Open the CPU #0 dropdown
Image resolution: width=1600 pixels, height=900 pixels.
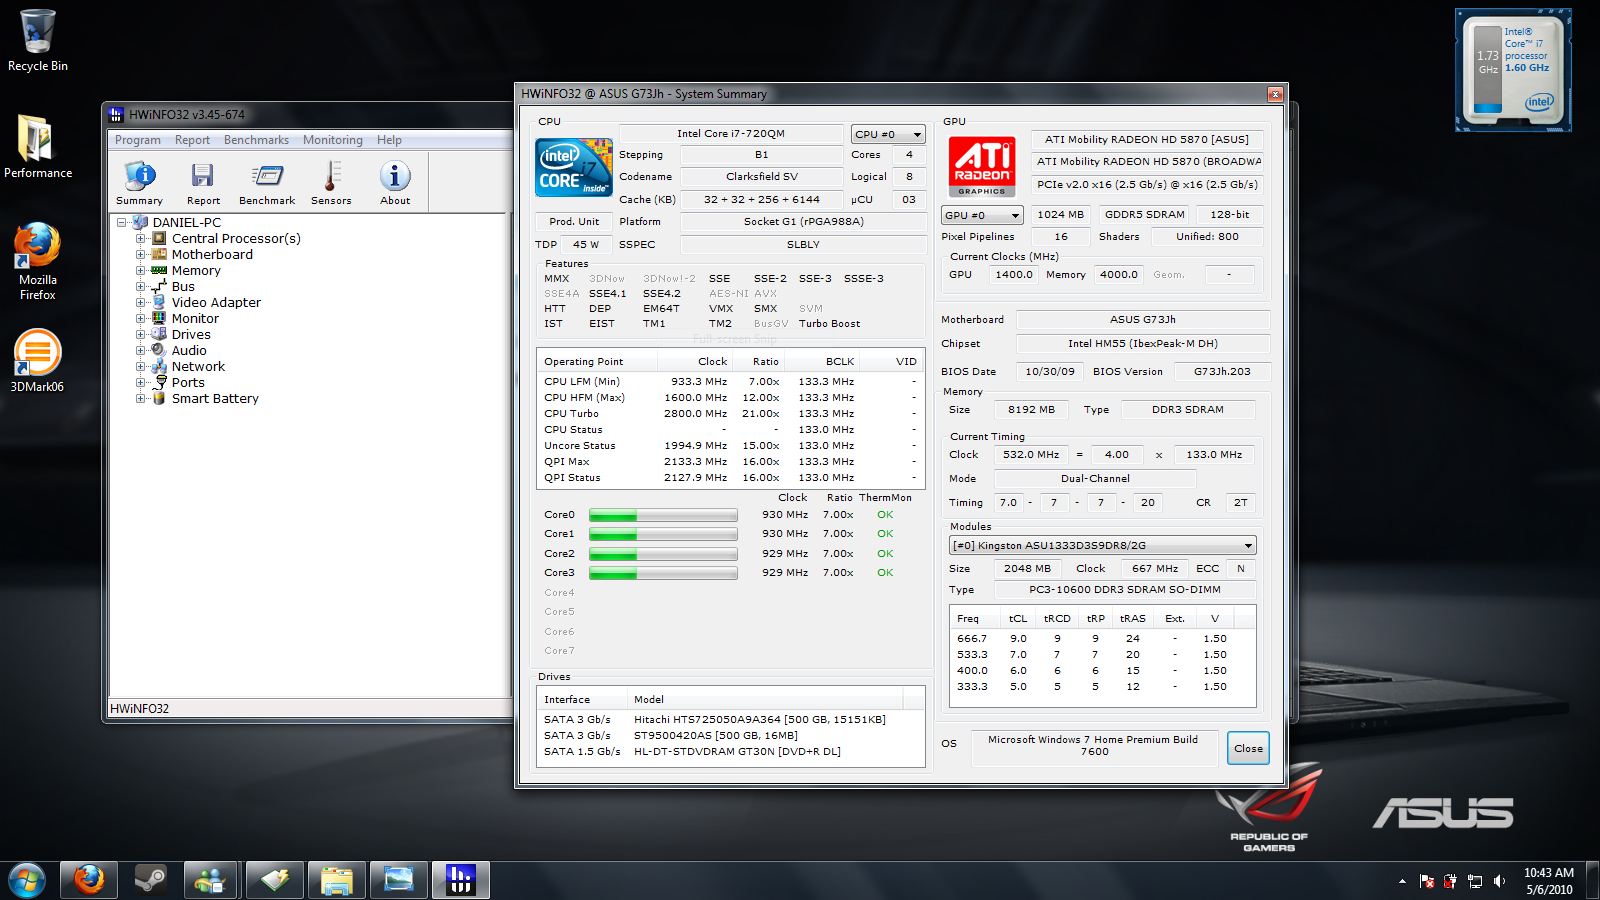pyautogui.click(x=888, y=134)
